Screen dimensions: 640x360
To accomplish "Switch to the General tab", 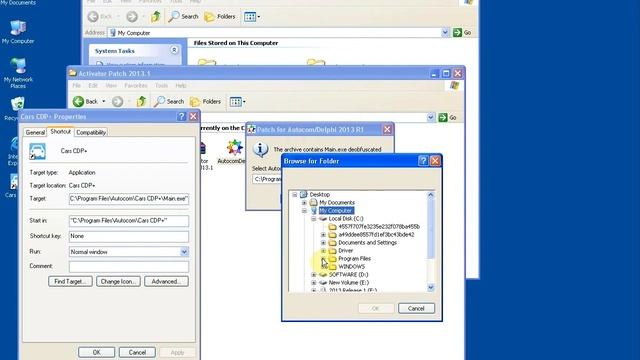I will [35, 132].
